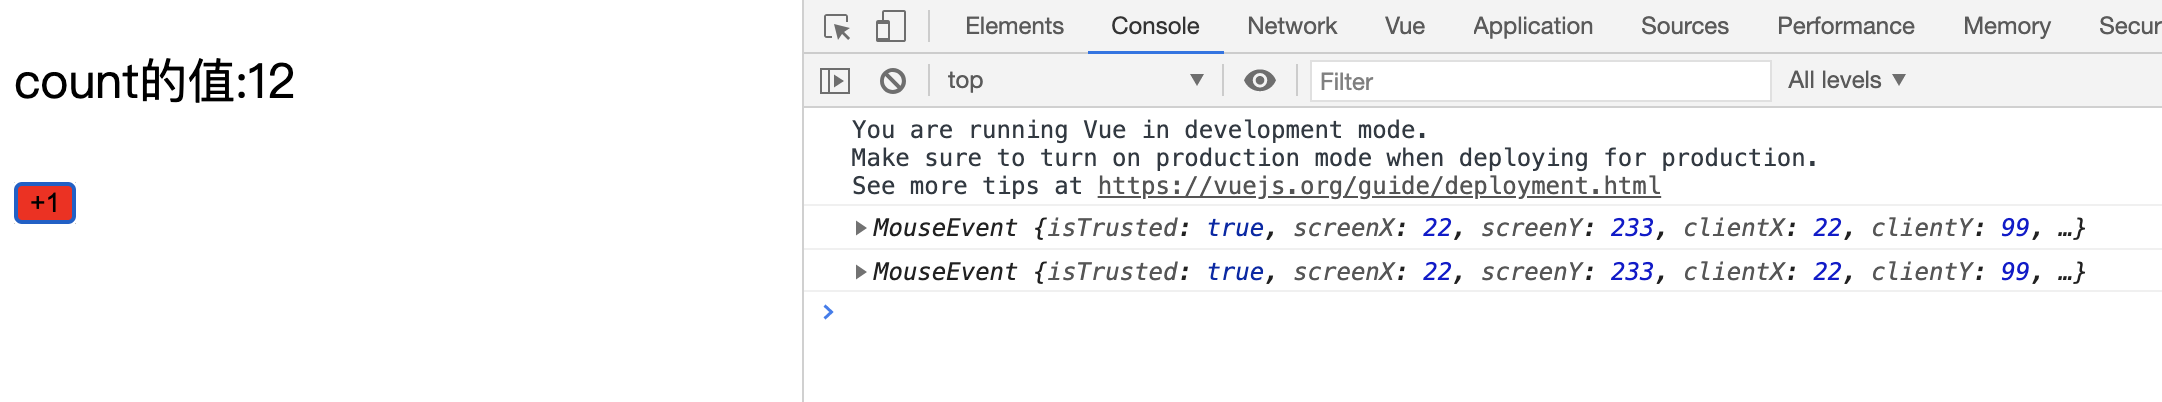Switch to the Elements tab
This screenshot has width=2162, height=402.
1014,26
